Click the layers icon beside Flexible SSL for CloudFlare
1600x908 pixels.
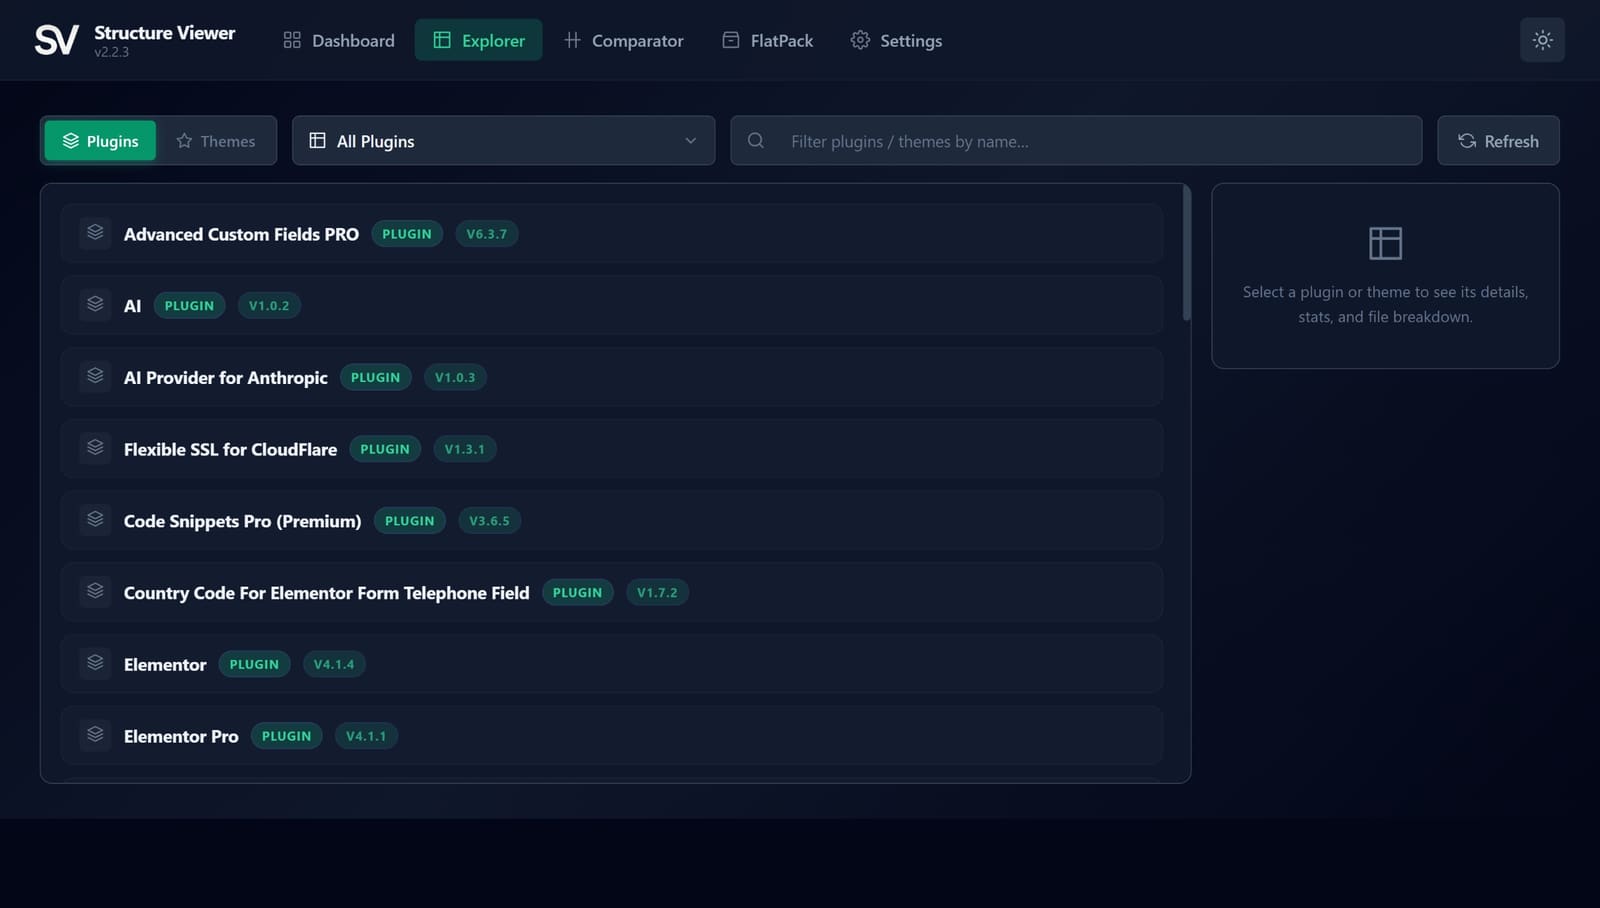pos(95,448)
